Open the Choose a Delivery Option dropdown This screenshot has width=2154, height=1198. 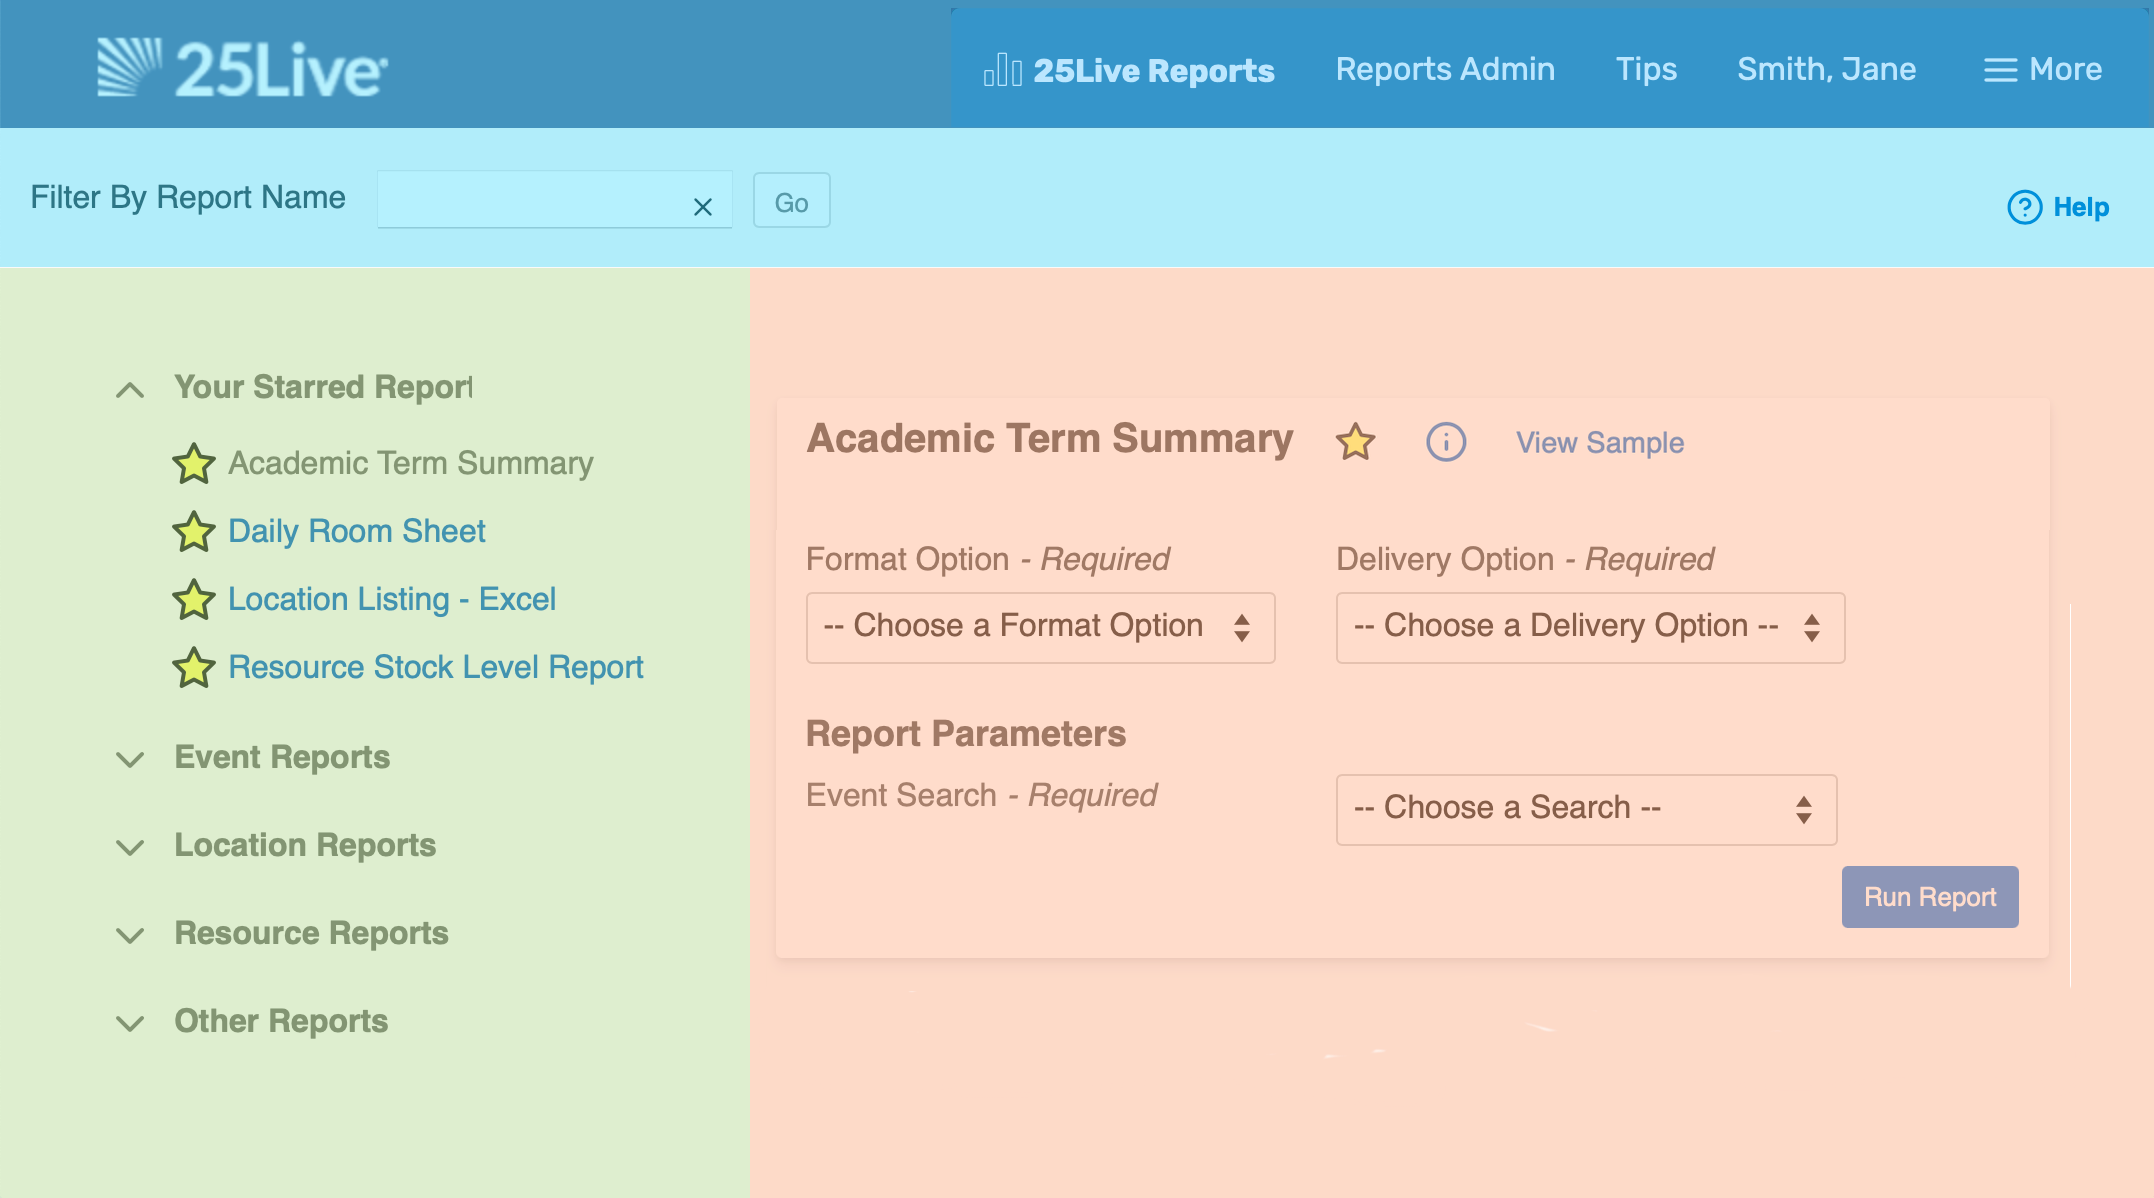click(1589, 627)
